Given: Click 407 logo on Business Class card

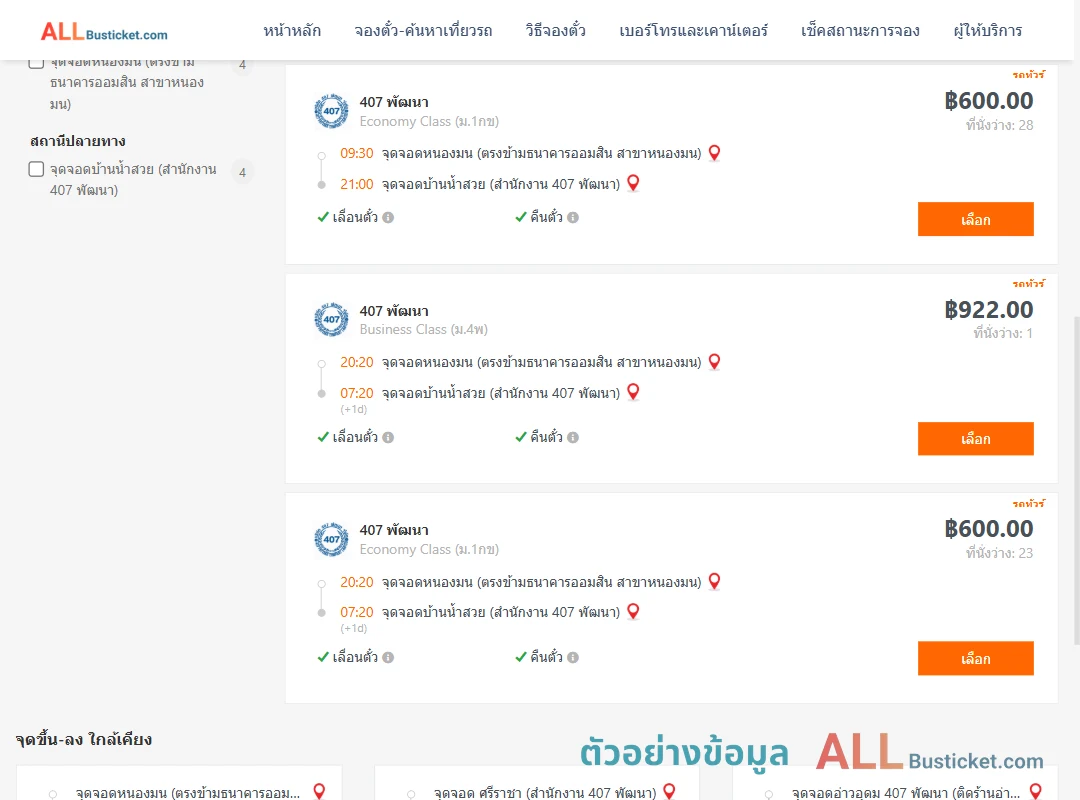Looking at the screenshot, I should point(331,319).
